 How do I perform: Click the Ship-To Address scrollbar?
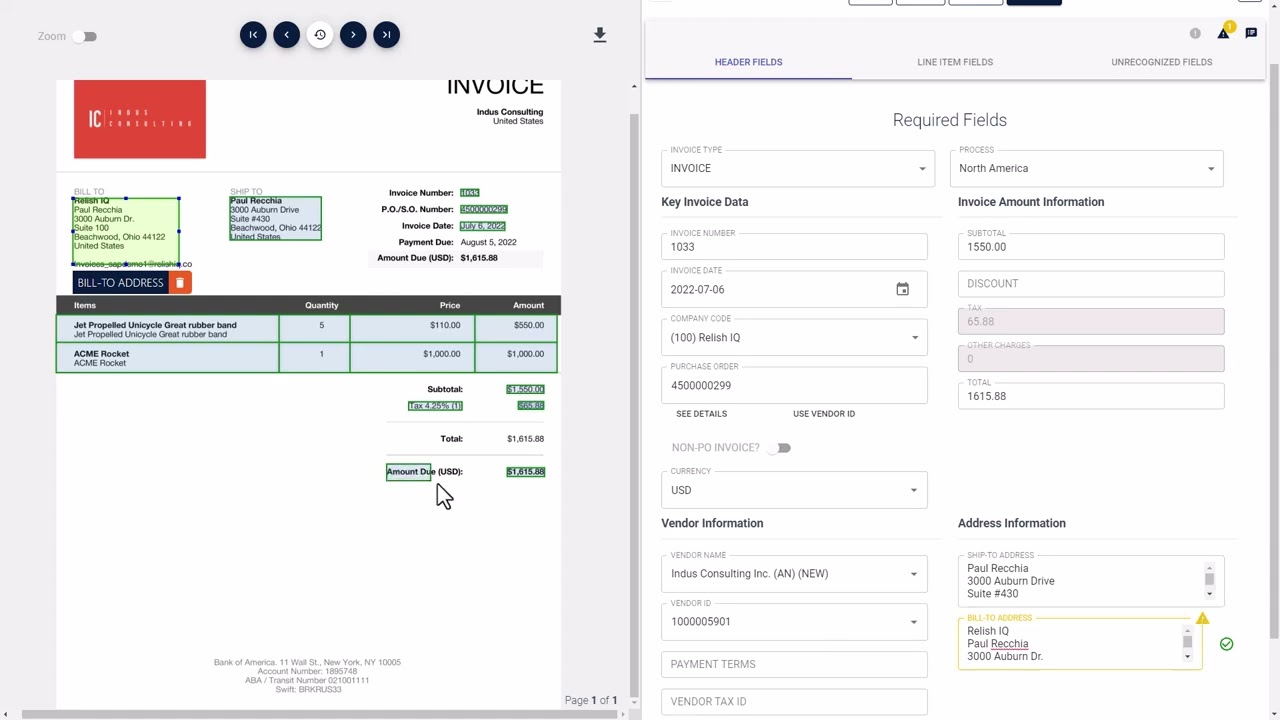tap(1209, 580)
